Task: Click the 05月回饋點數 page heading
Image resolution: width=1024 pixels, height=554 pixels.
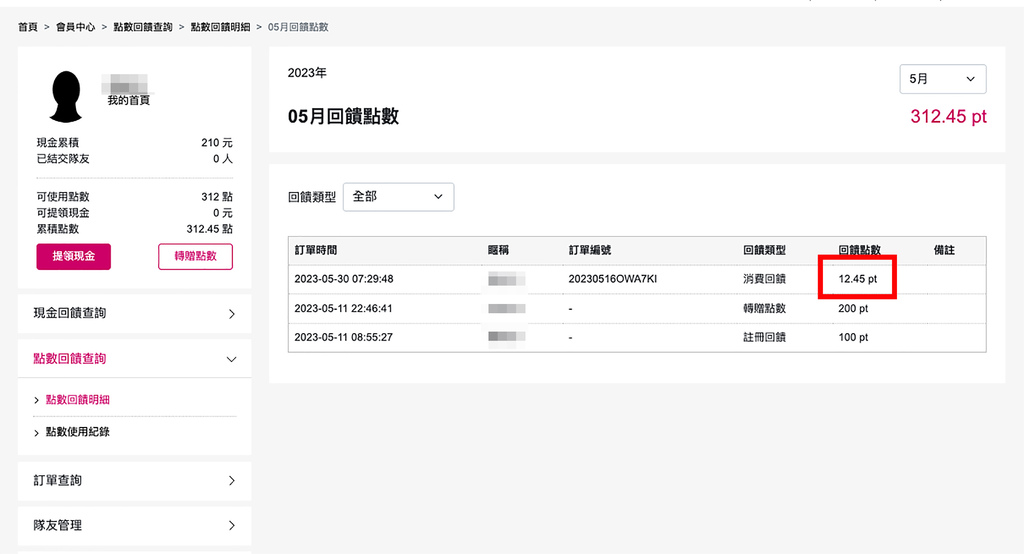Action: coord(343,116)
